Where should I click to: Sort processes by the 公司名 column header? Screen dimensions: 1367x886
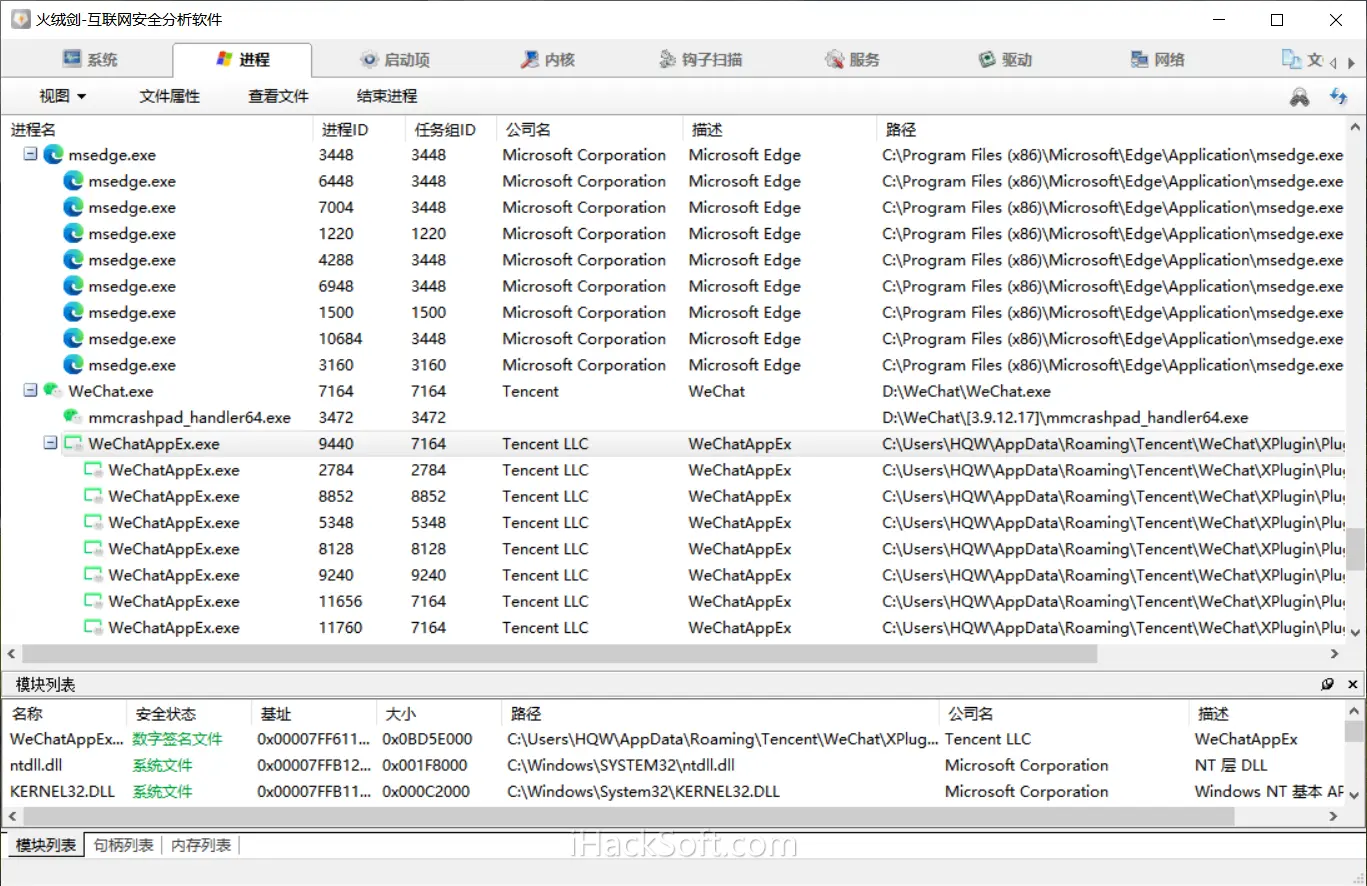tap(590, 129)
